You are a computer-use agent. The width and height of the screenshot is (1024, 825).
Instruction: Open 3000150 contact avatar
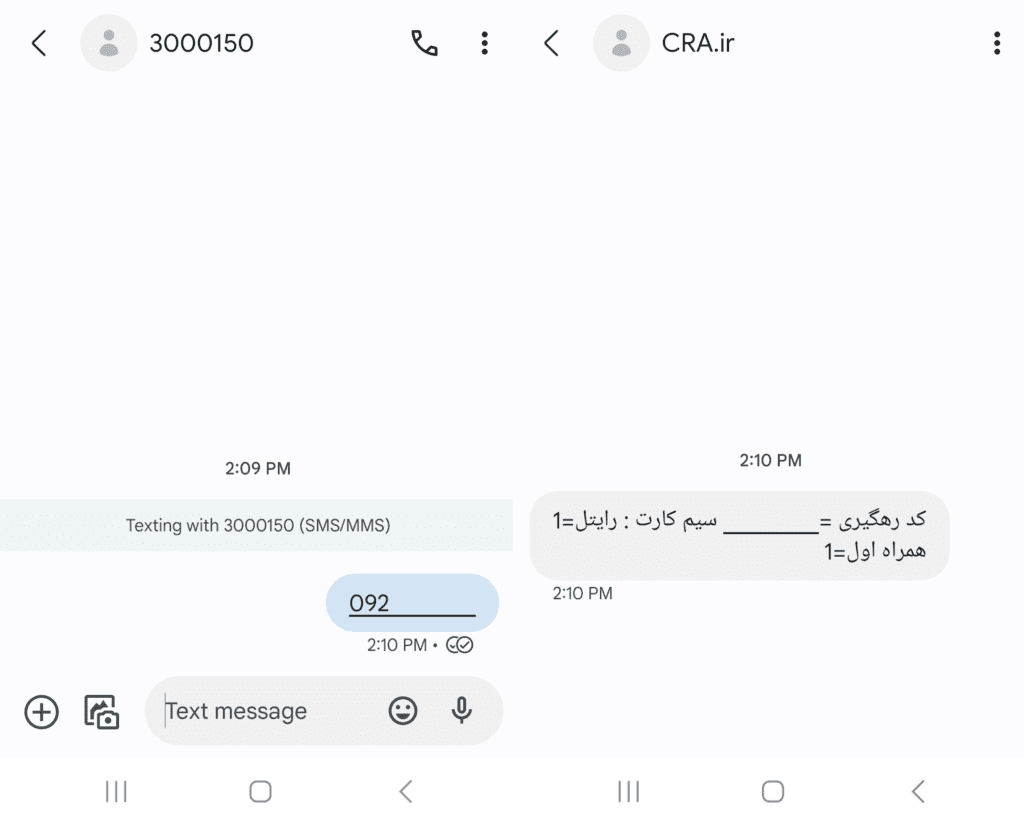click(109, 43)
